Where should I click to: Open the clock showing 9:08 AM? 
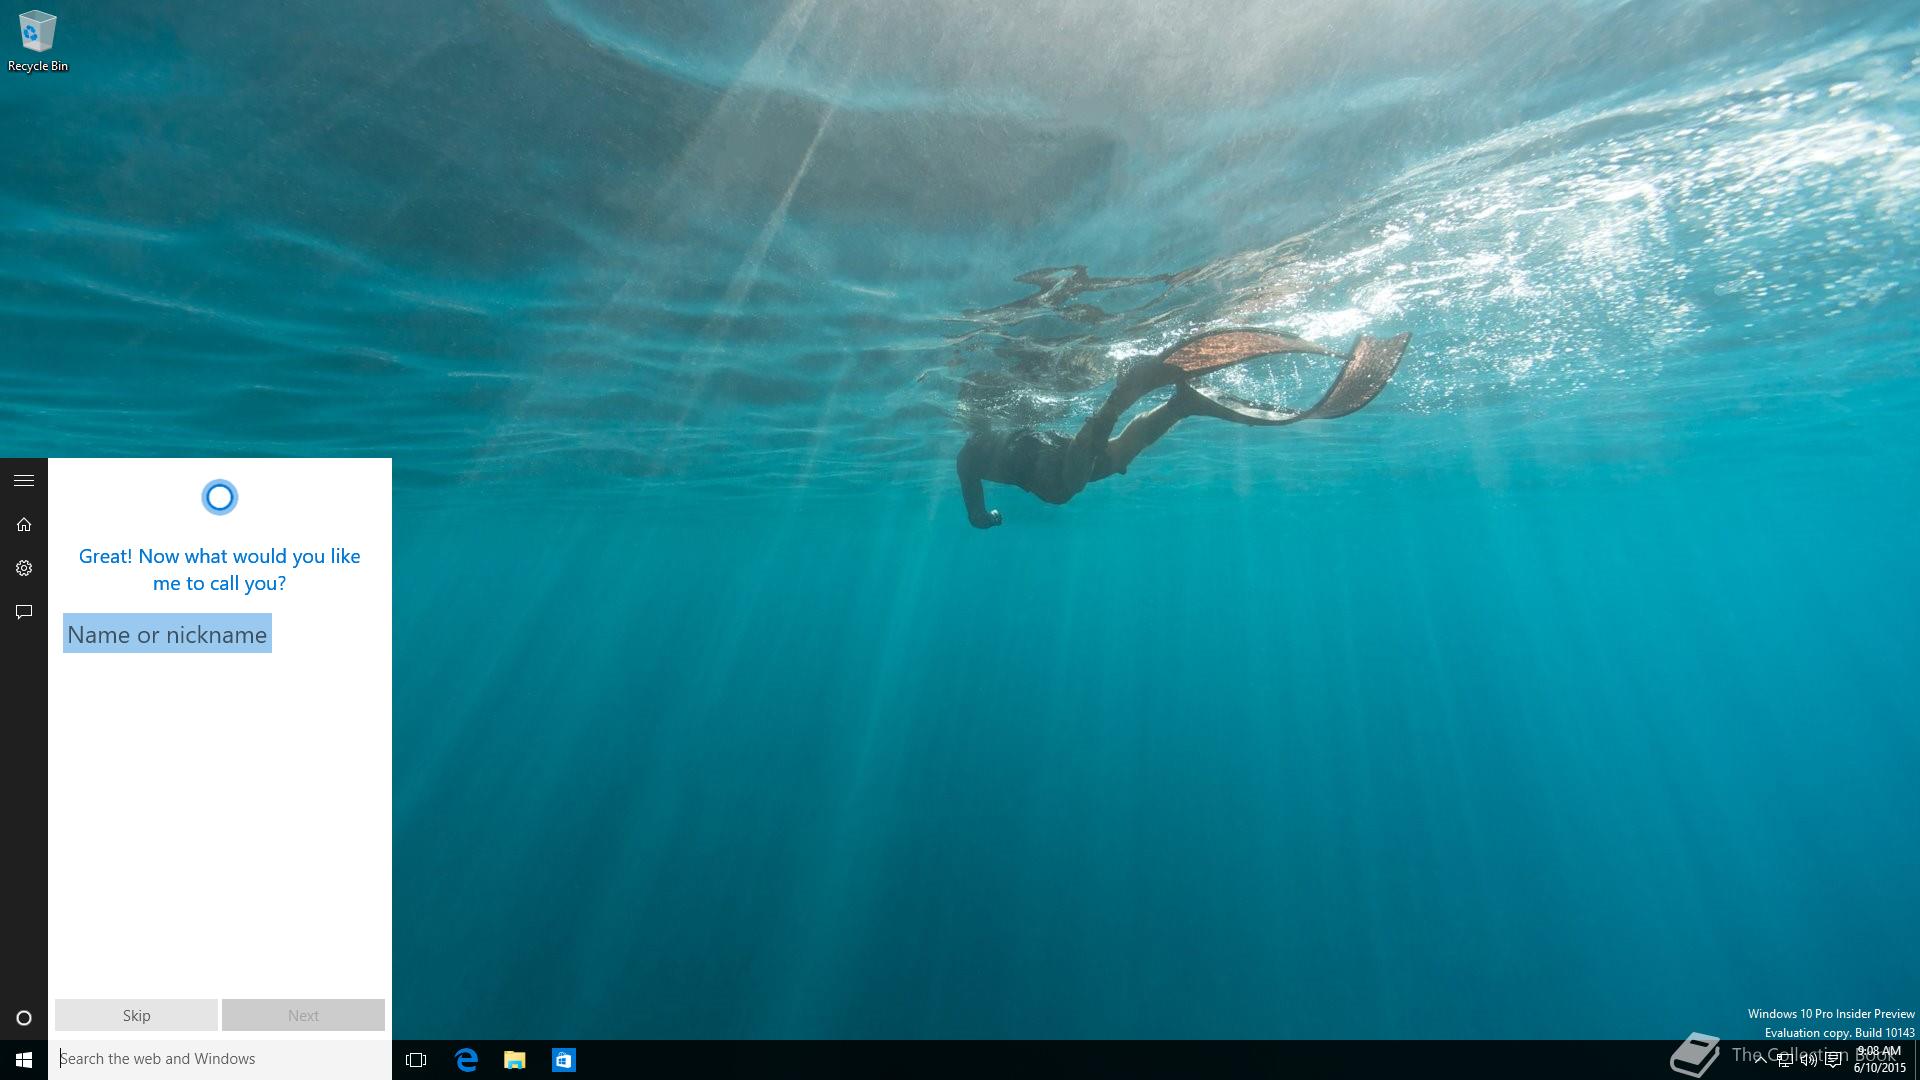point(1880,1060)
